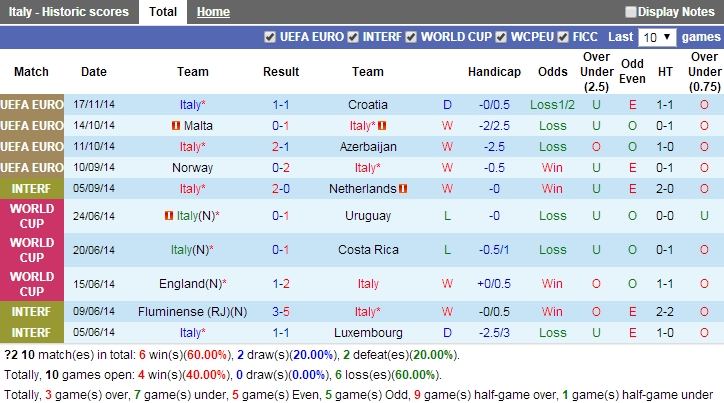Open the Luxembourg team link
This screenshot has height=403, width=724.
coord(367,333)
